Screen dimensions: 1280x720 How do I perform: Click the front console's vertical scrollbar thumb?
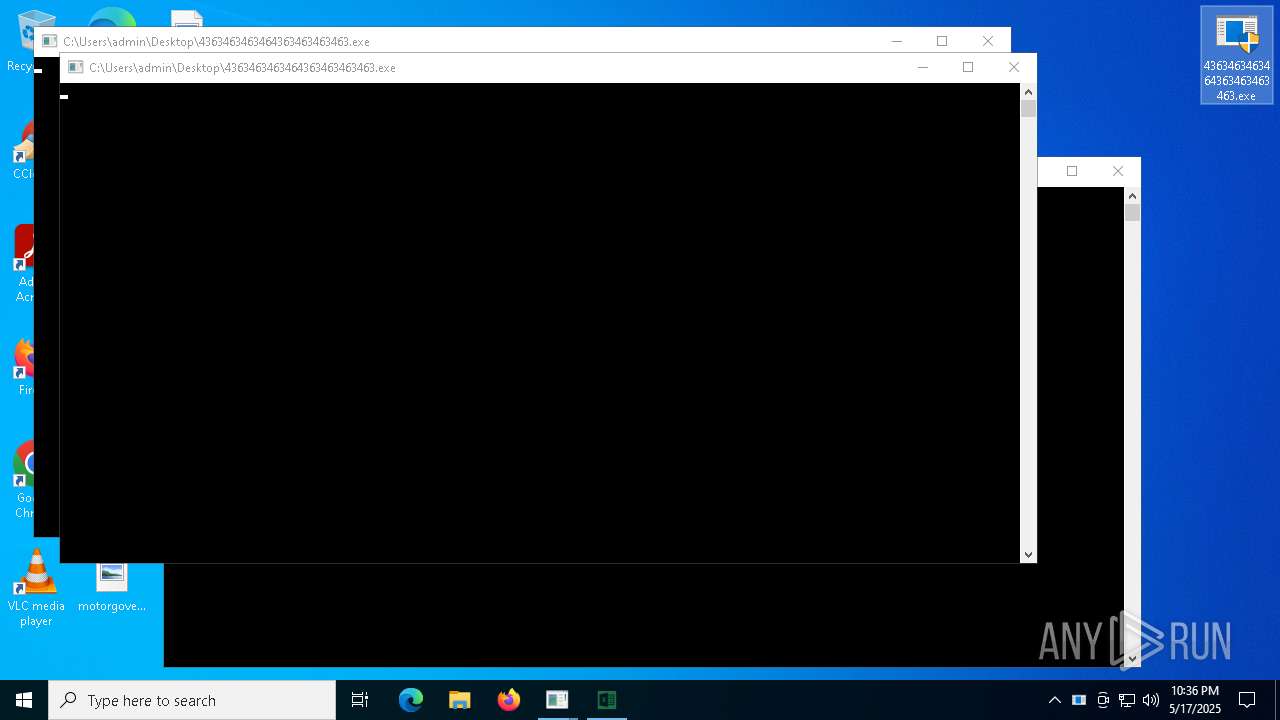click(1028, 109)
